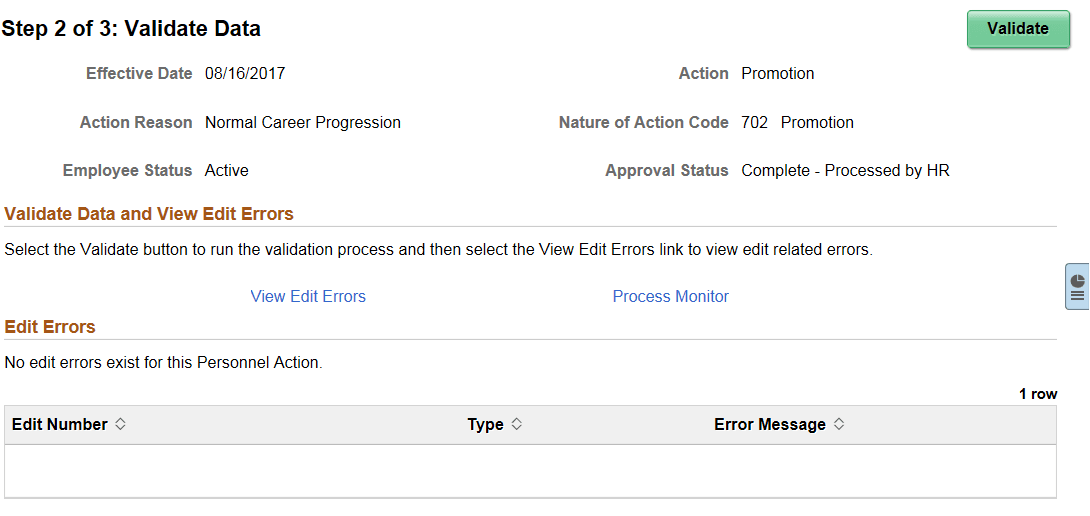Click the Employee Status value Active

(x=226, y=171)
